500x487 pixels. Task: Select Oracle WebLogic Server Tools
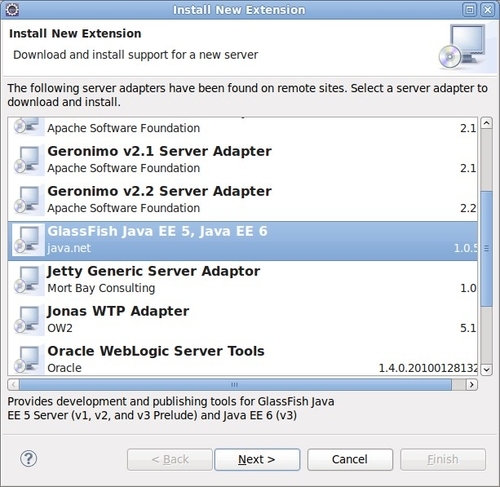pyautogui.click(x=243, y=358)
